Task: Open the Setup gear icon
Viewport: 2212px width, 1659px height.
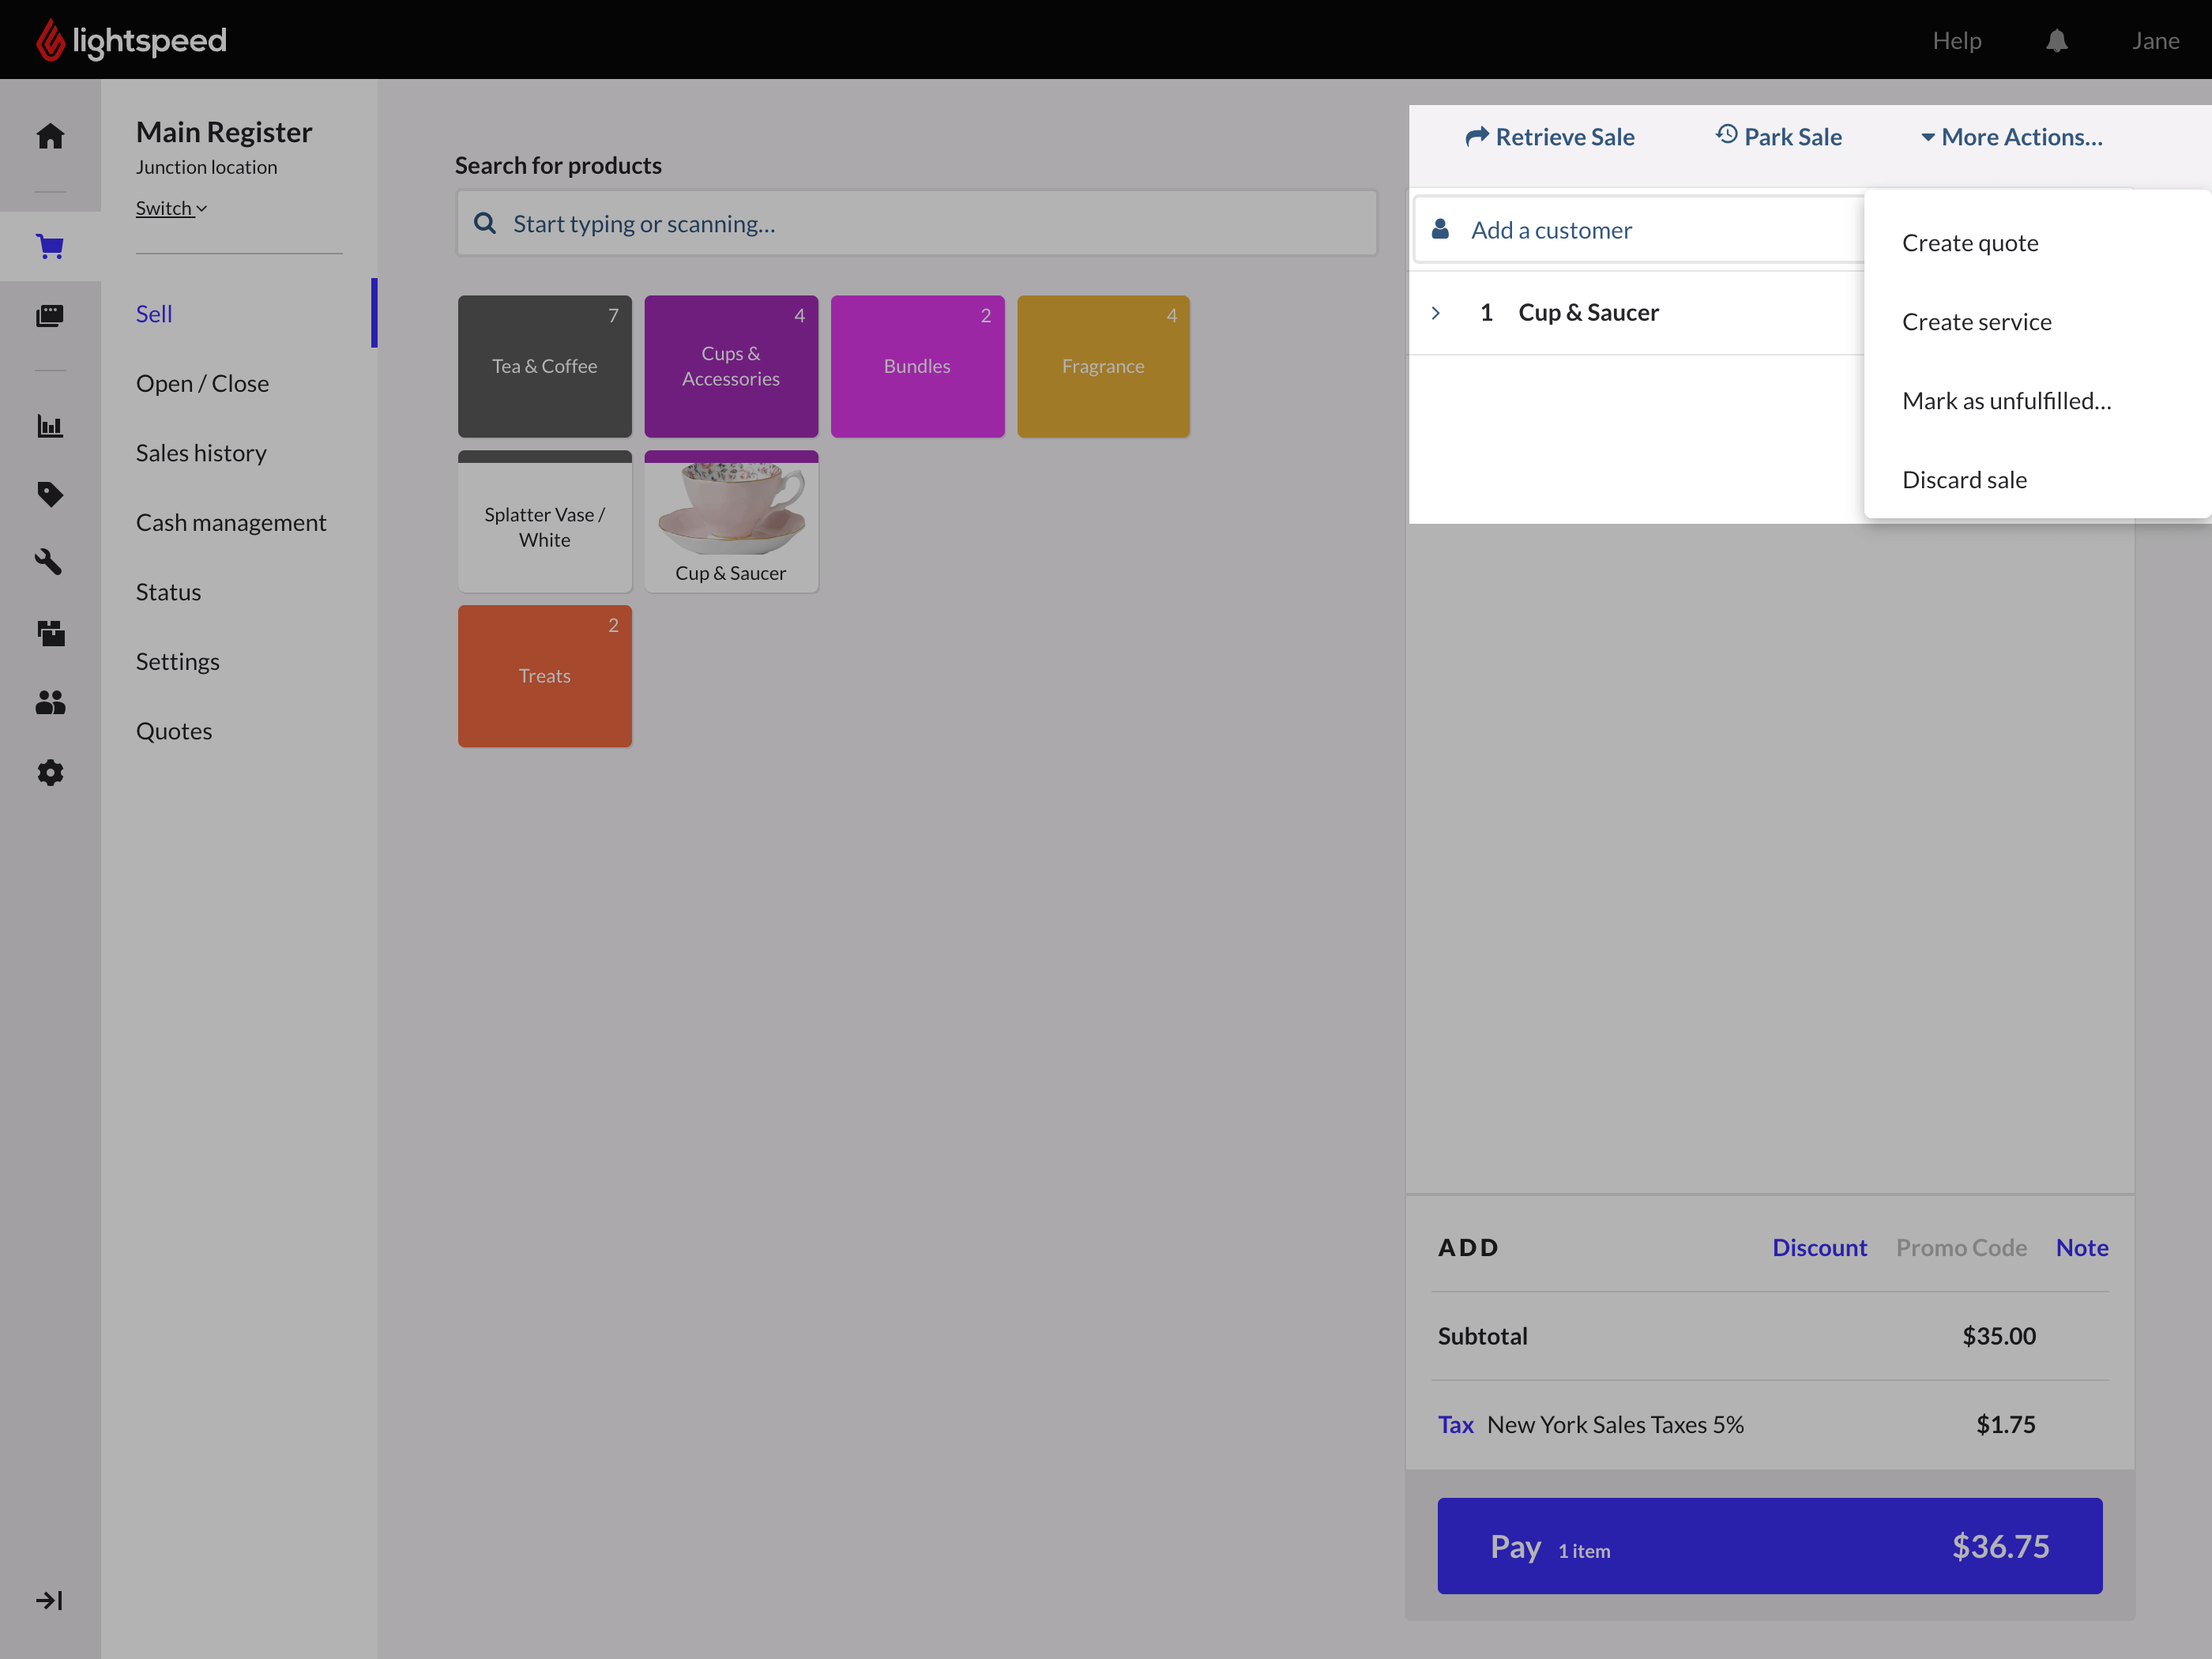Action: (50, 772)
